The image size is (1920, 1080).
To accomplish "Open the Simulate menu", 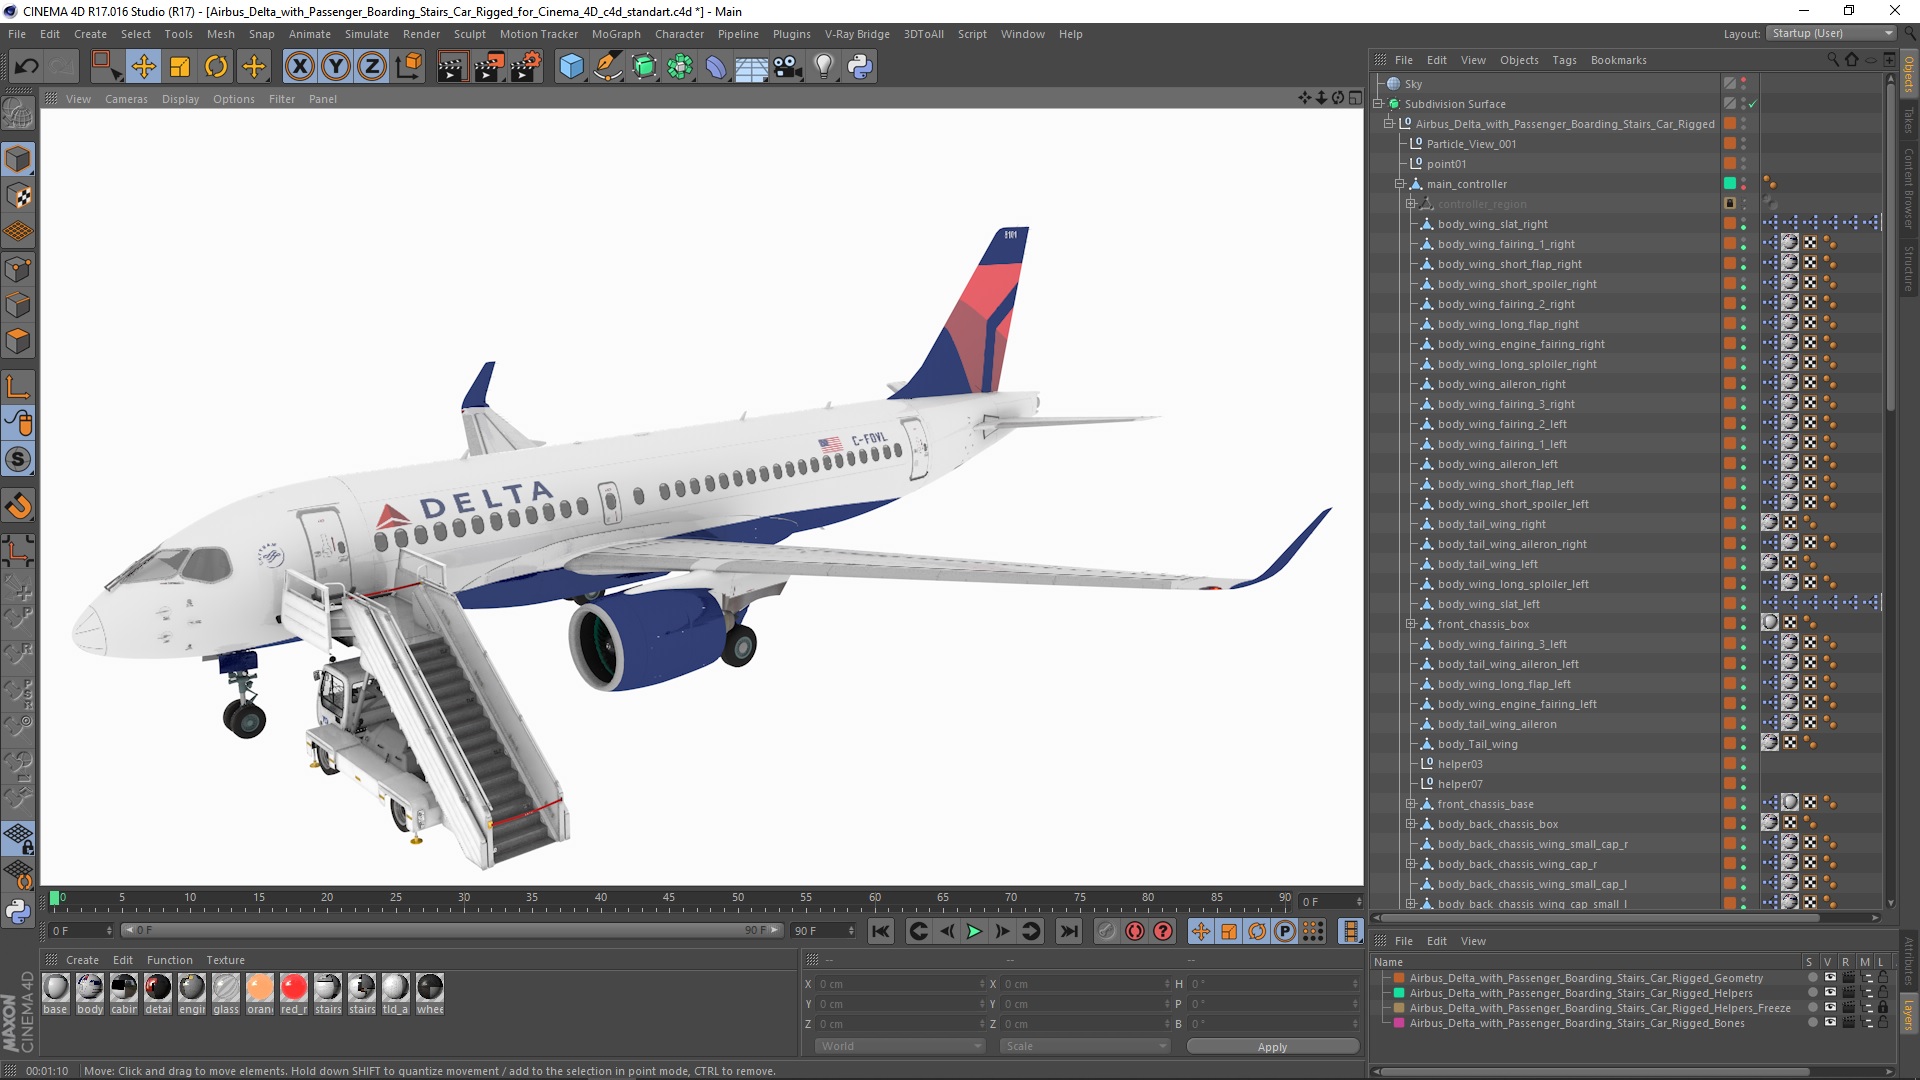I will click(367, 34).
